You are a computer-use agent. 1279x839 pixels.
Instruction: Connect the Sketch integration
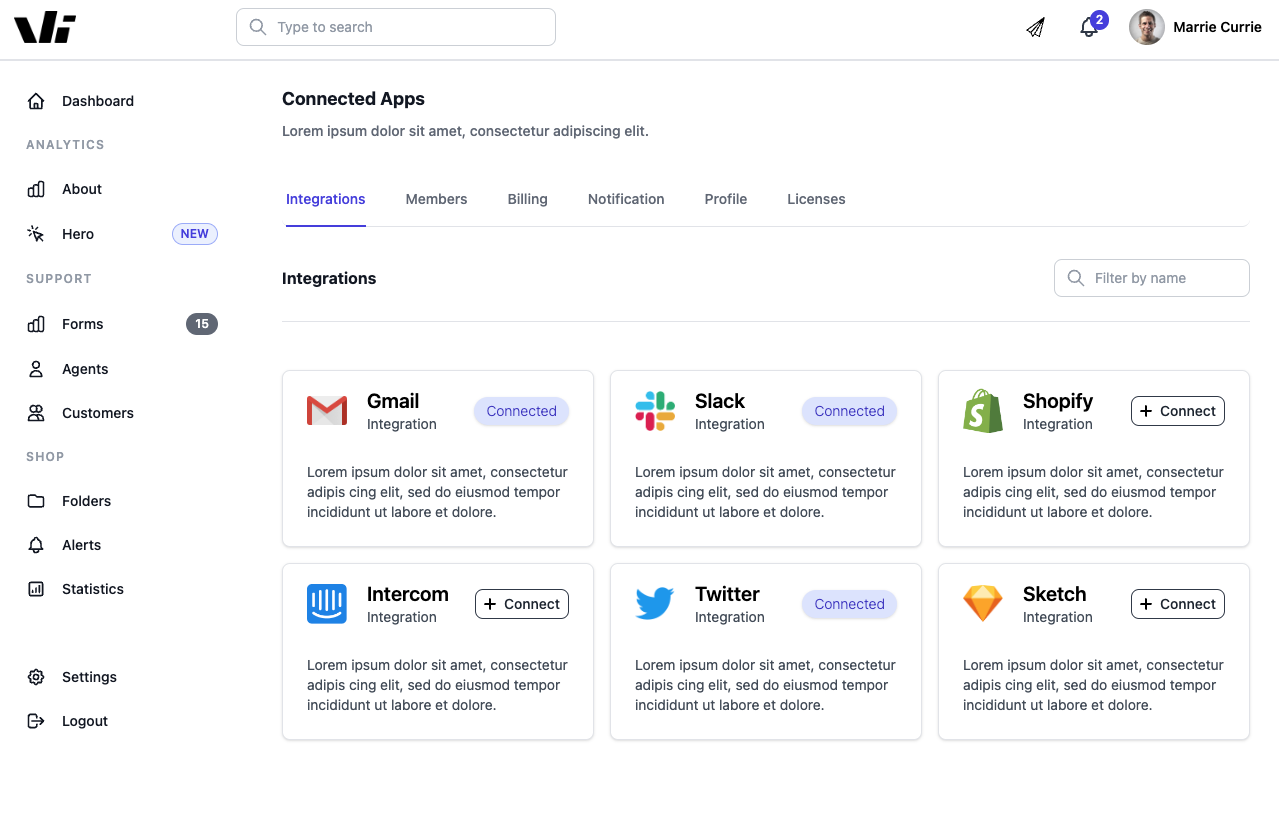click(x=1178, y=604)
